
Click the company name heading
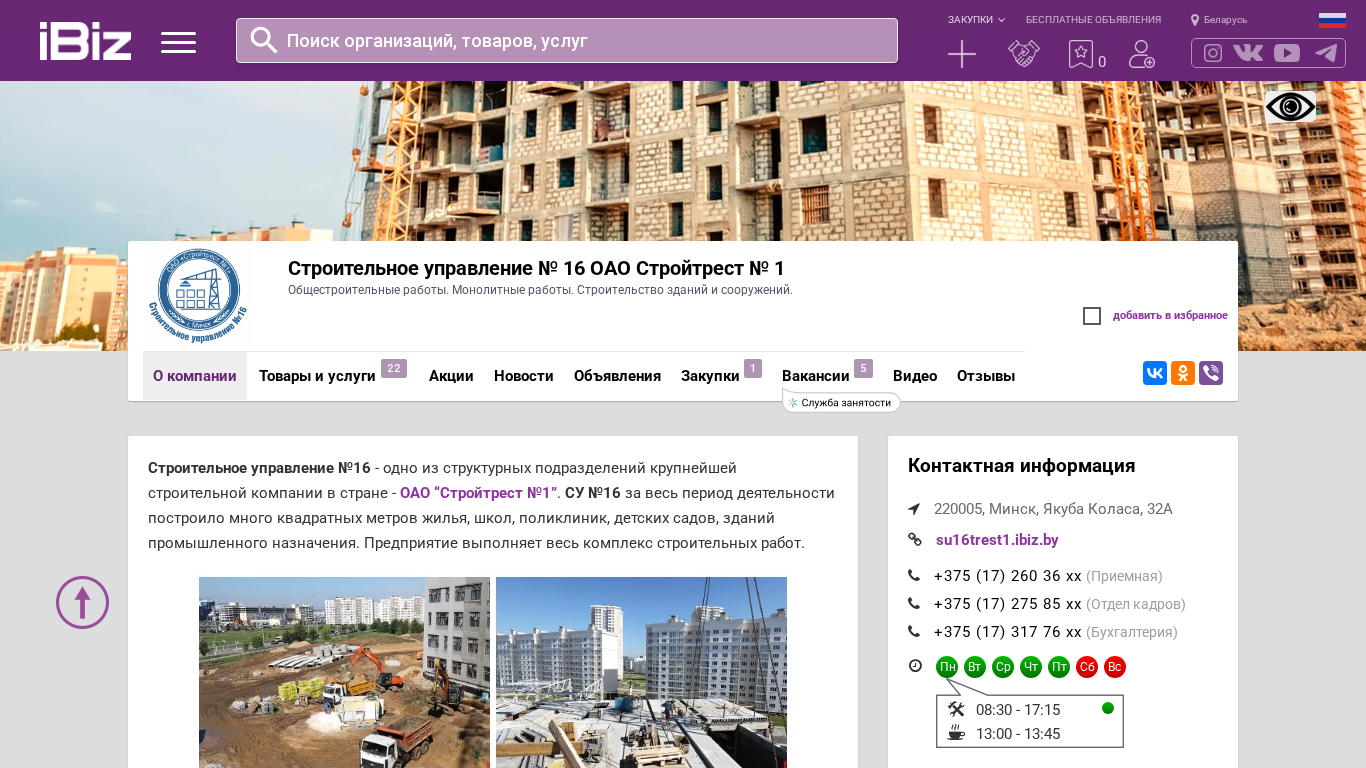click(x=536, y=268)
